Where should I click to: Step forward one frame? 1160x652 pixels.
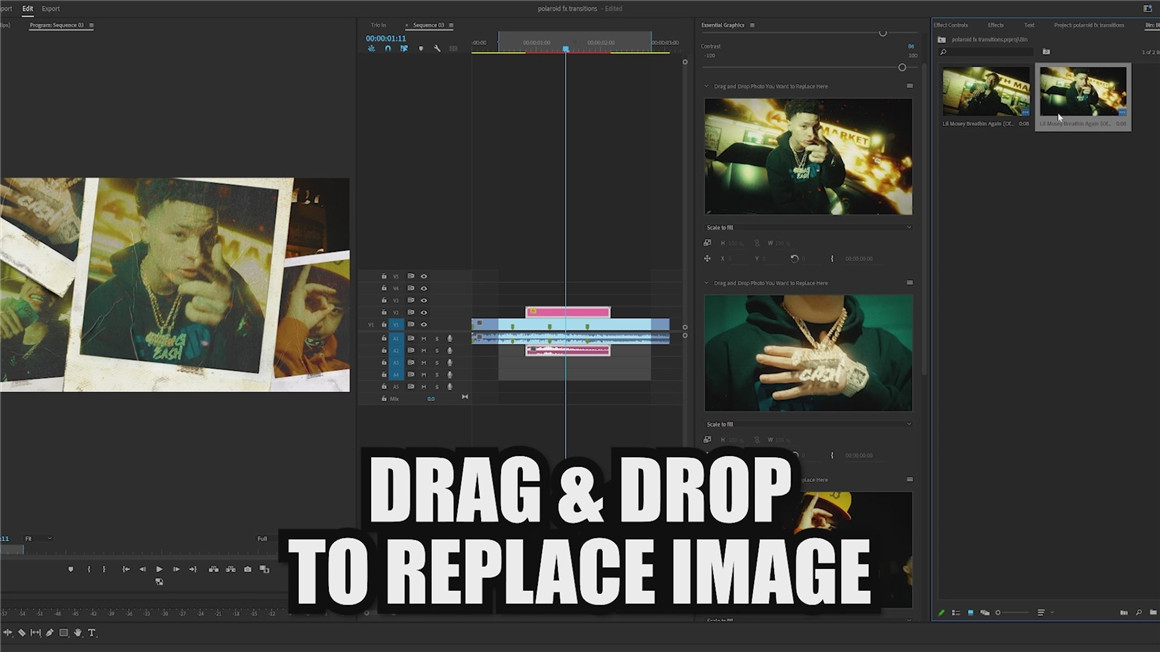[x=176, y=569]
